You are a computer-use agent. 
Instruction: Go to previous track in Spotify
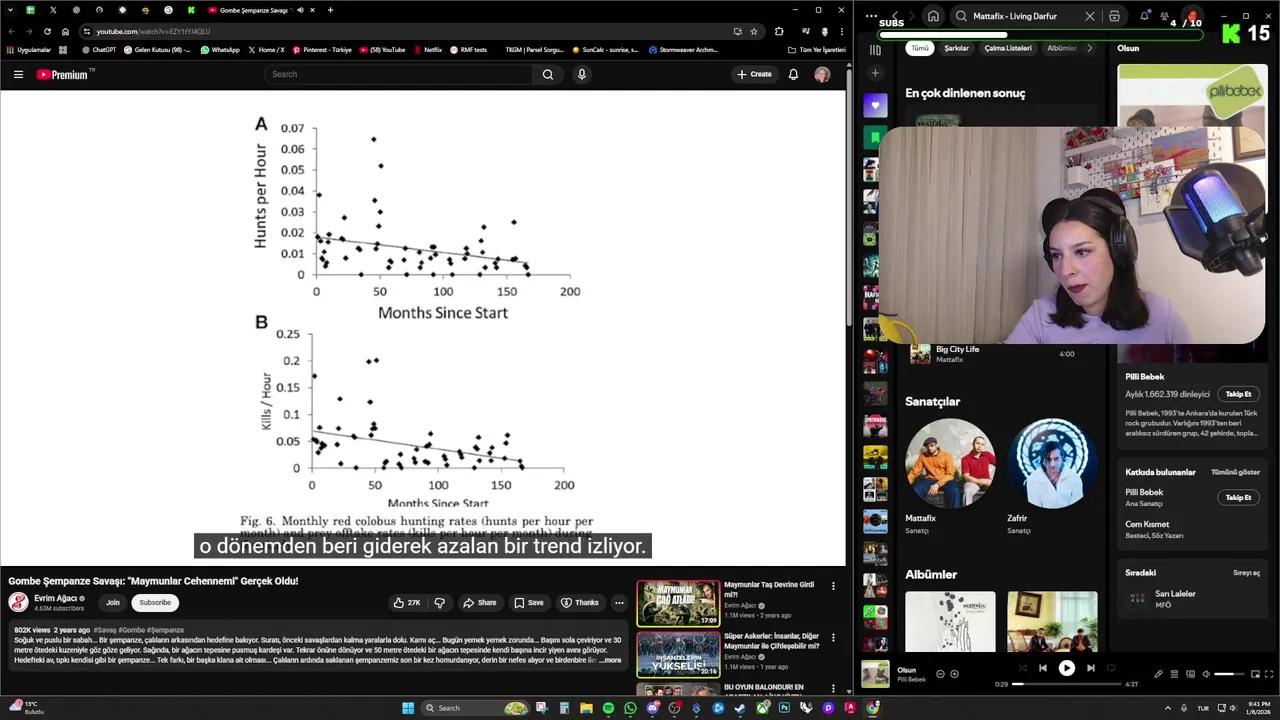click(1043, 668)
